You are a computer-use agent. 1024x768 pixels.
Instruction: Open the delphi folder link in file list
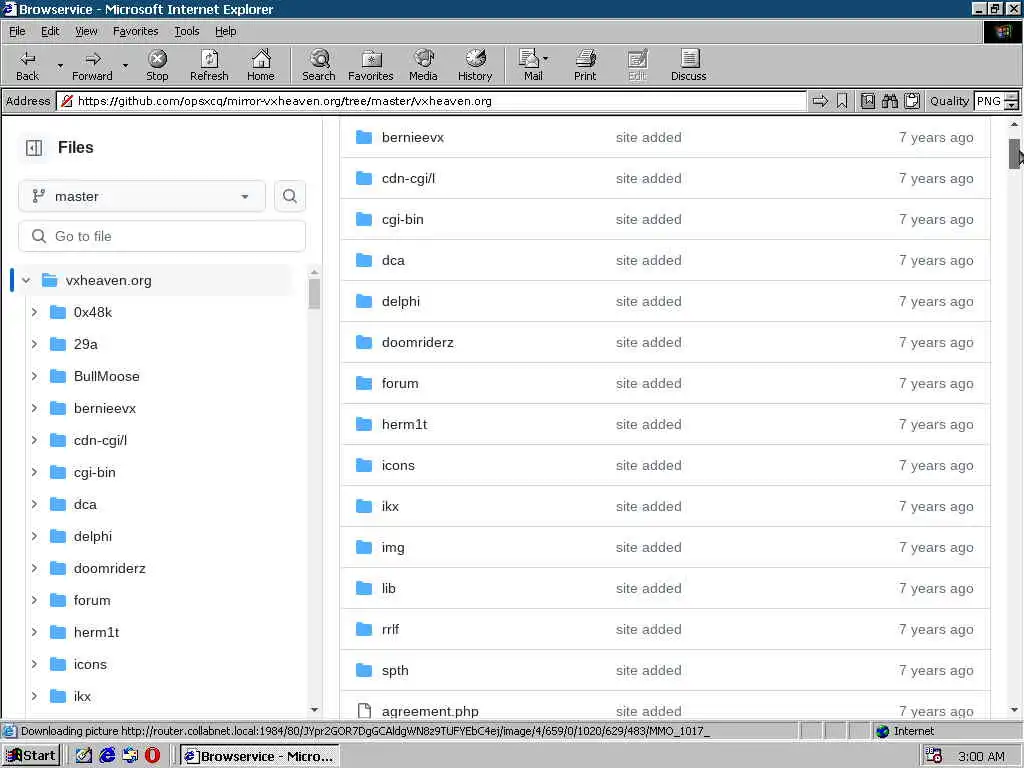coord(401,301)
